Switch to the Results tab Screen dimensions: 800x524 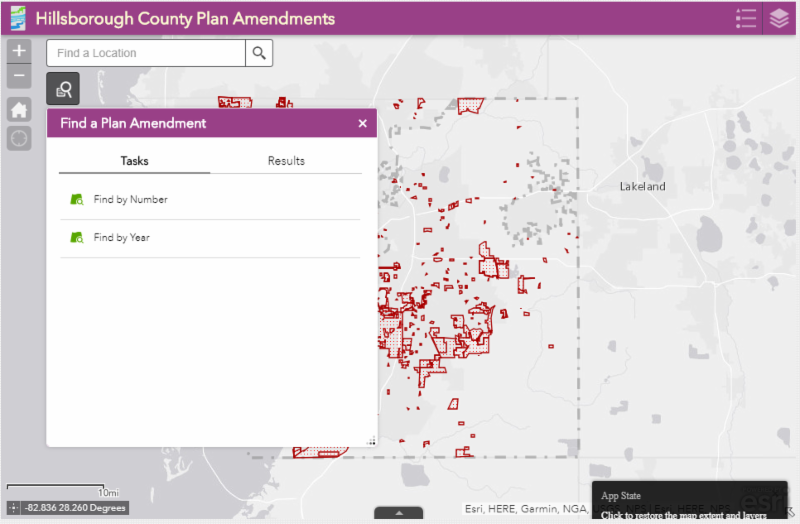tap(286, 161)
